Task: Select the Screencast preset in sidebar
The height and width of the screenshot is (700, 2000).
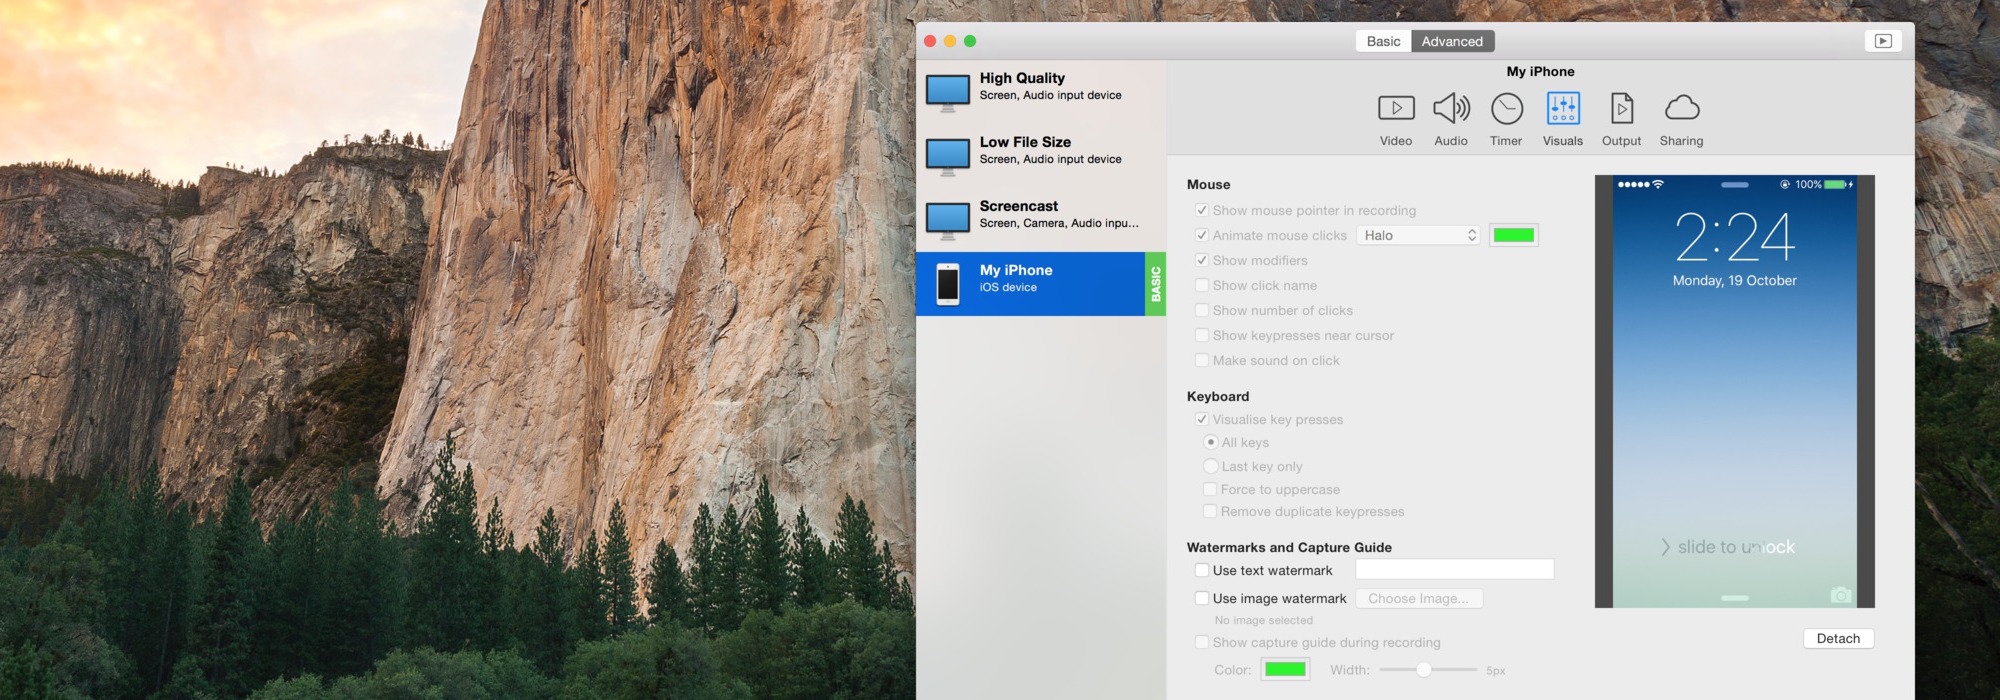Action: tap(1040, 215)
